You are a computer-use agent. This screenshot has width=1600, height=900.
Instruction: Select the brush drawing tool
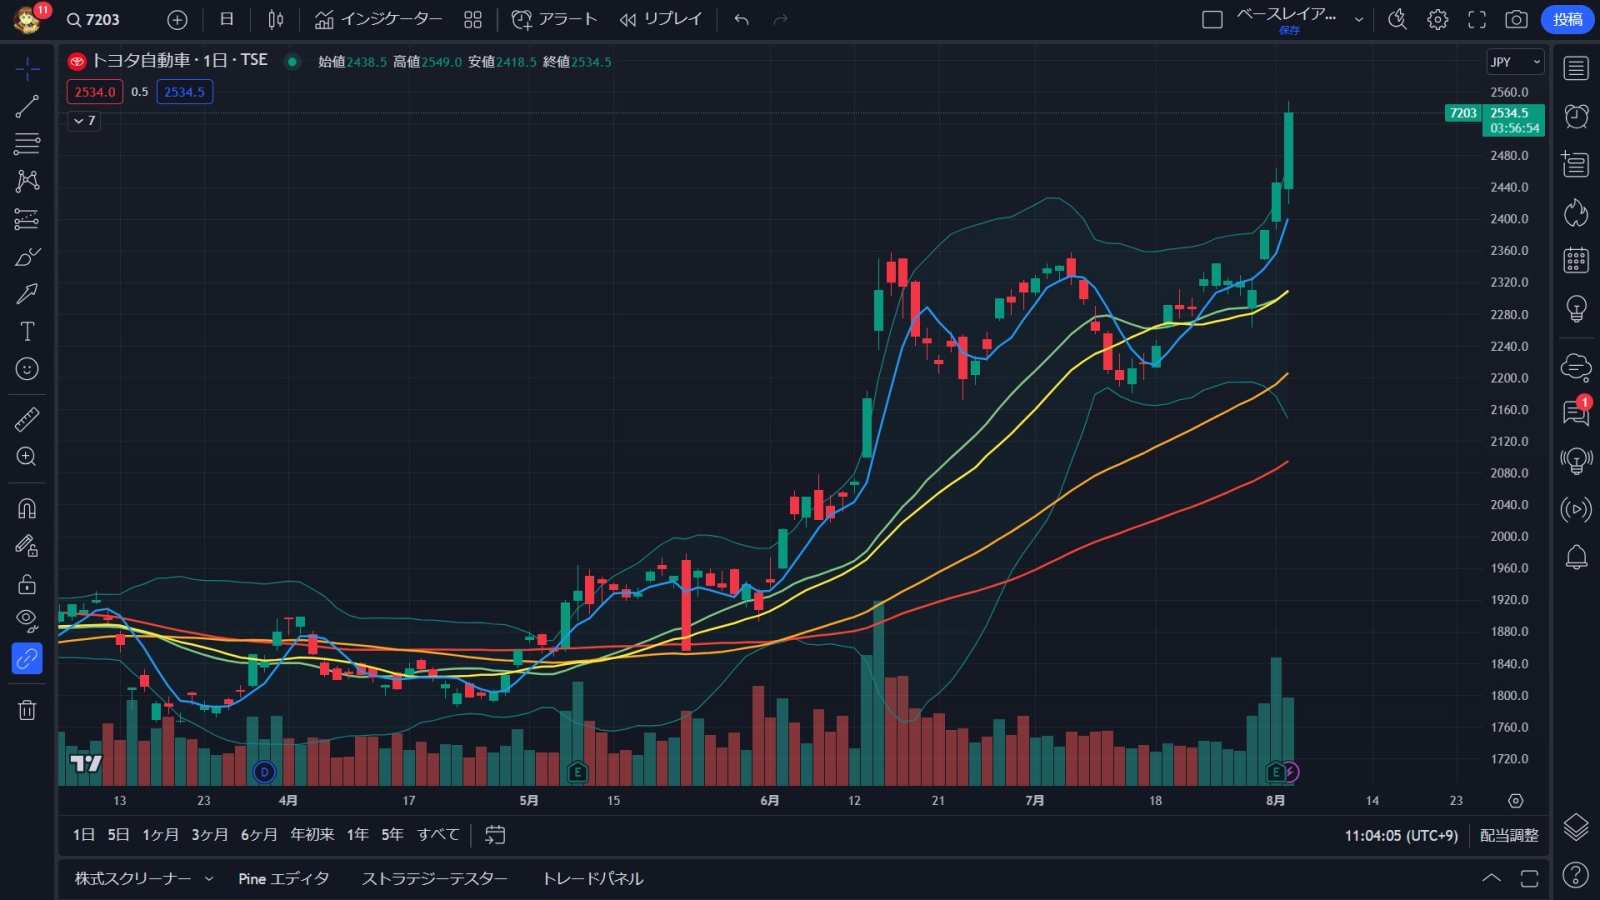click(x=27, y=257)
